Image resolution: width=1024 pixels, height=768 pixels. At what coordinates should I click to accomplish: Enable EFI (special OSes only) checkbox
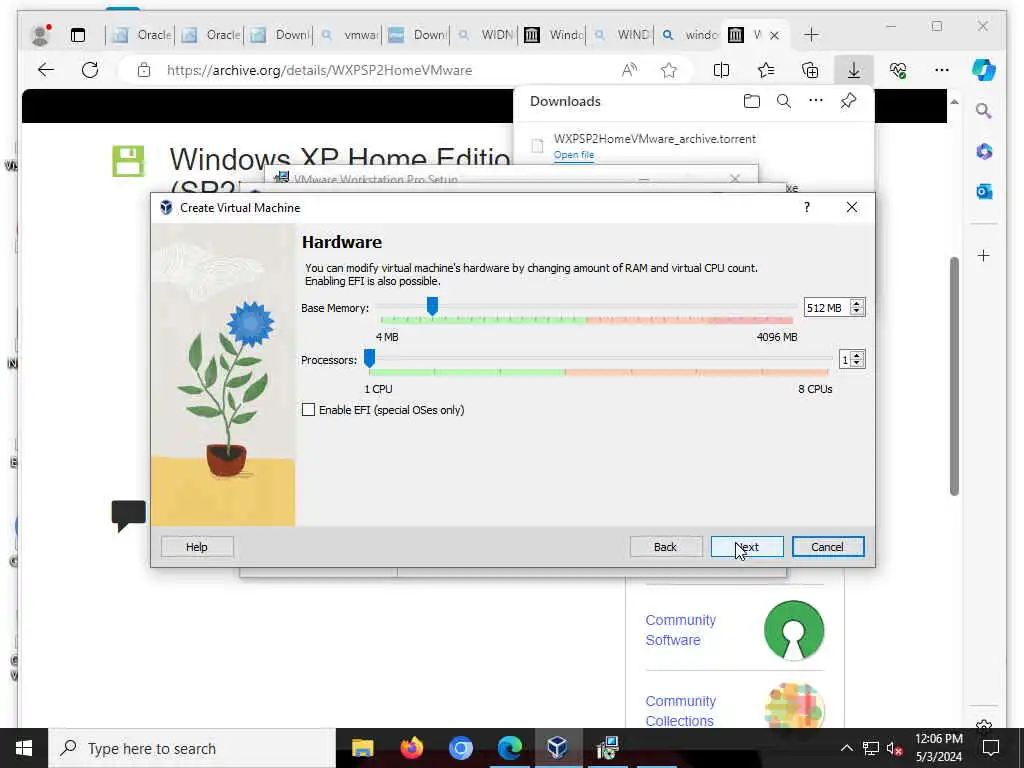308,409
